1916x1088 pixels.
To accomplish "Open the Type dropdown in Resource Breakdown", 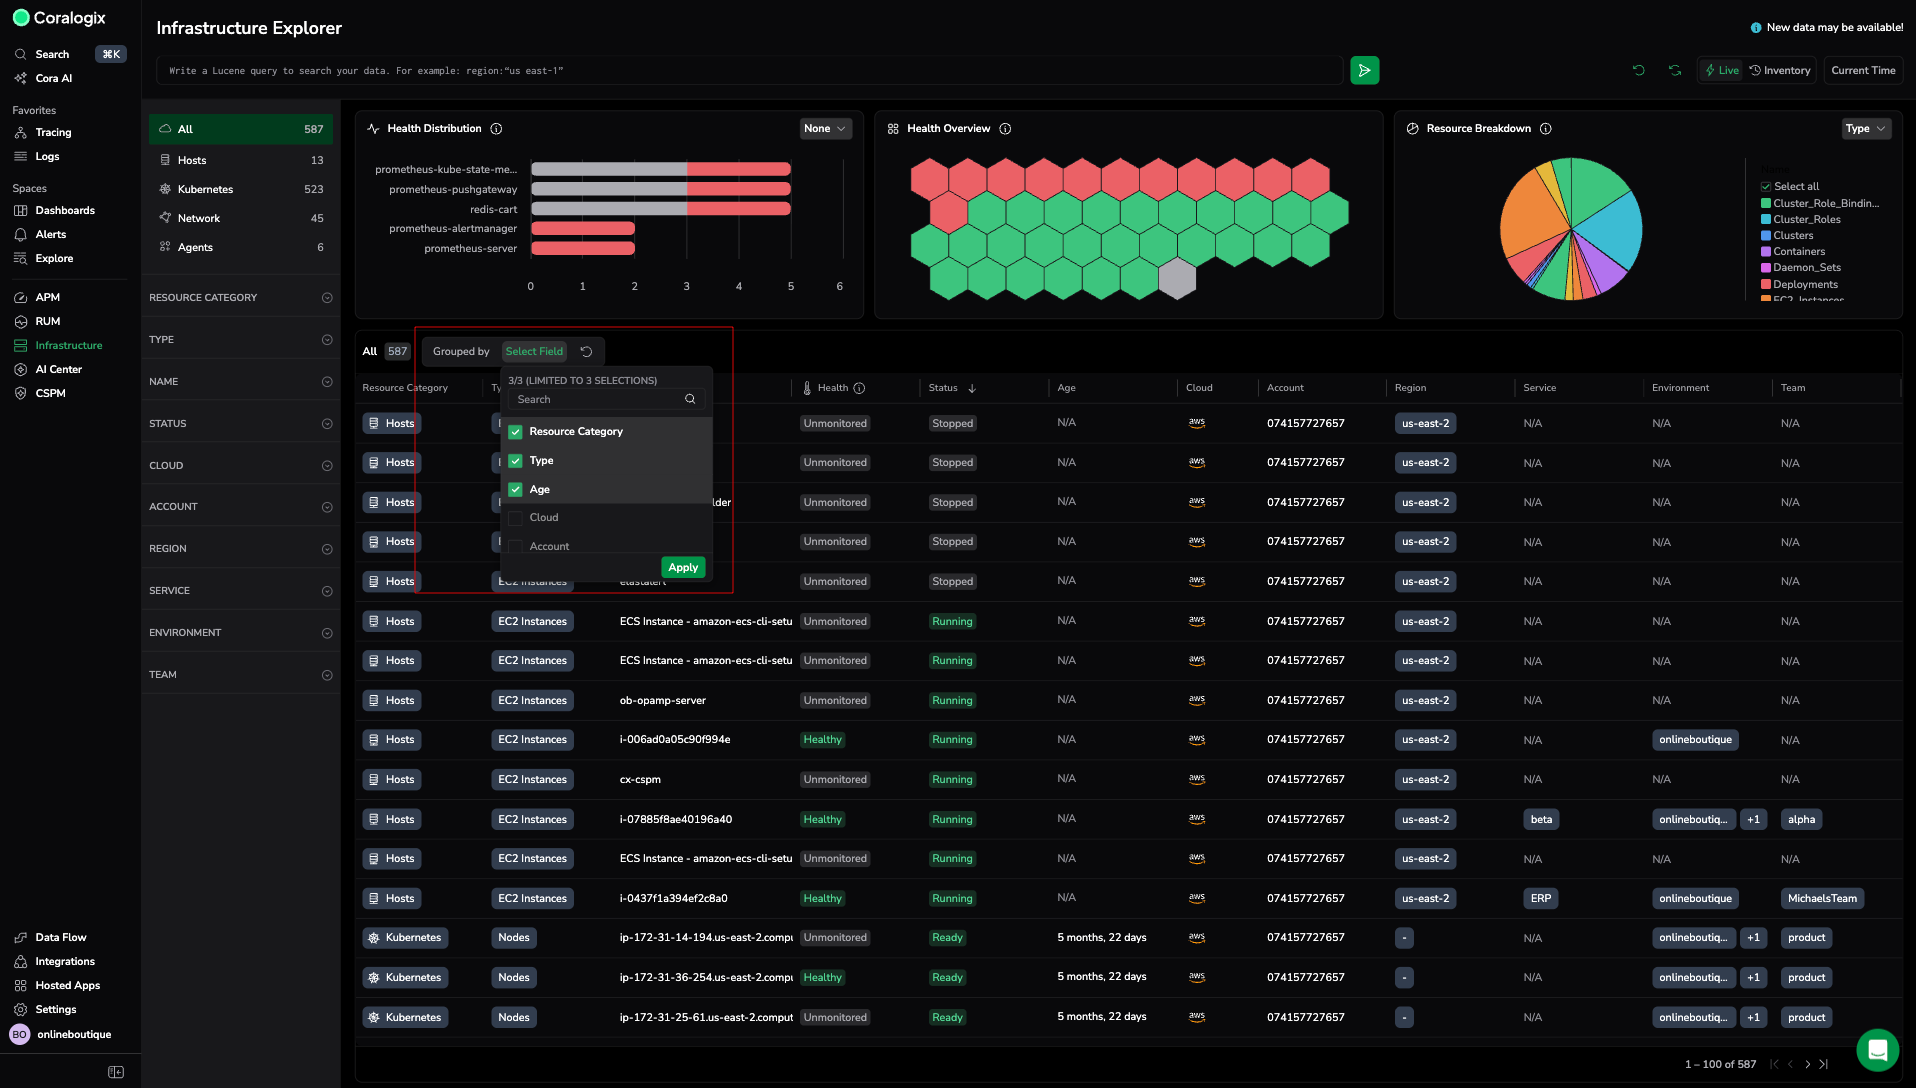I will tap(1865, 129).
